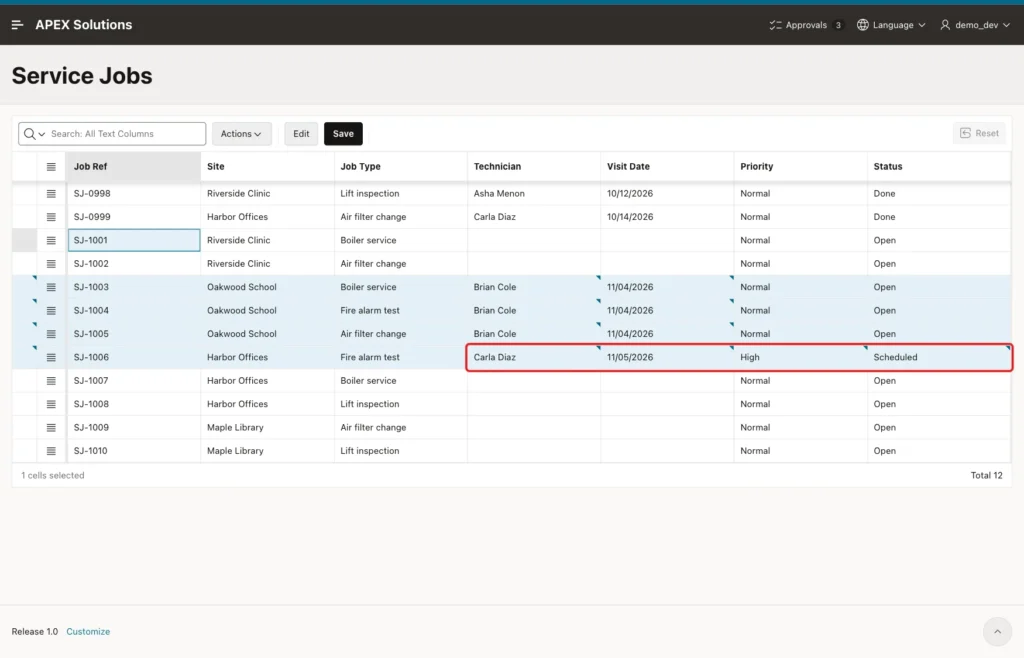Open the grid header actions menu icon
The image size is (1024, 658).
point(51,167)
